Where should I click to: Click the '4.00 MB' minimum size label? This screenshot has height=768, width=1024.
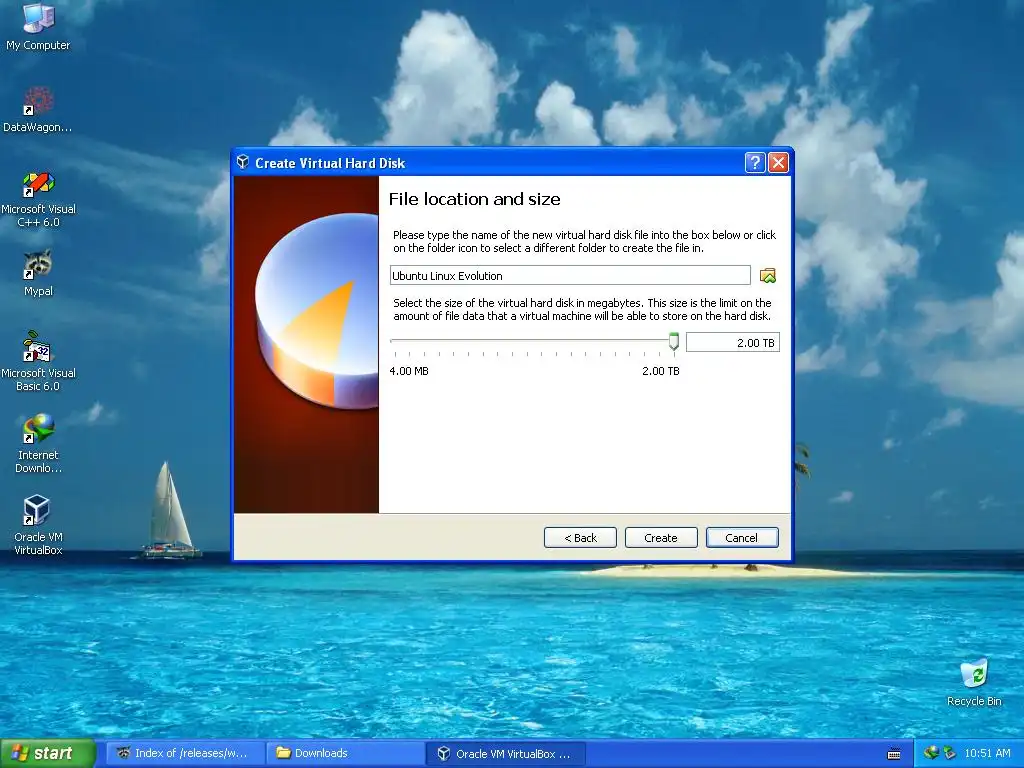pyautogui.click(x=409, y=371)
